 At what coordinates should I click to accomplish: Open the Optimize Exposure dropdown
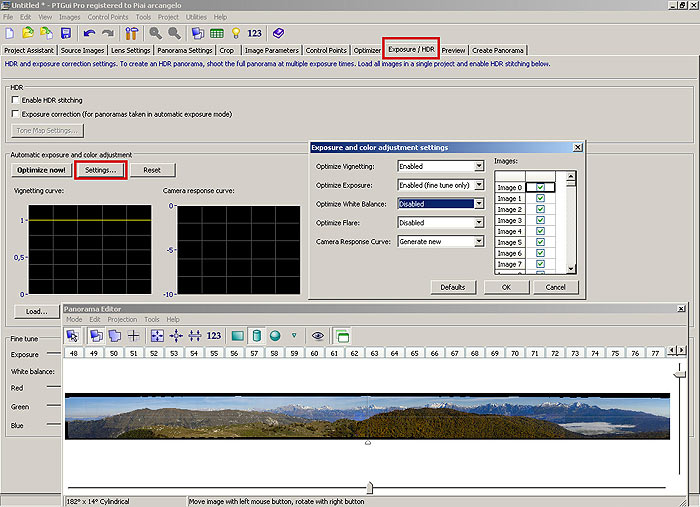[479, 185]
